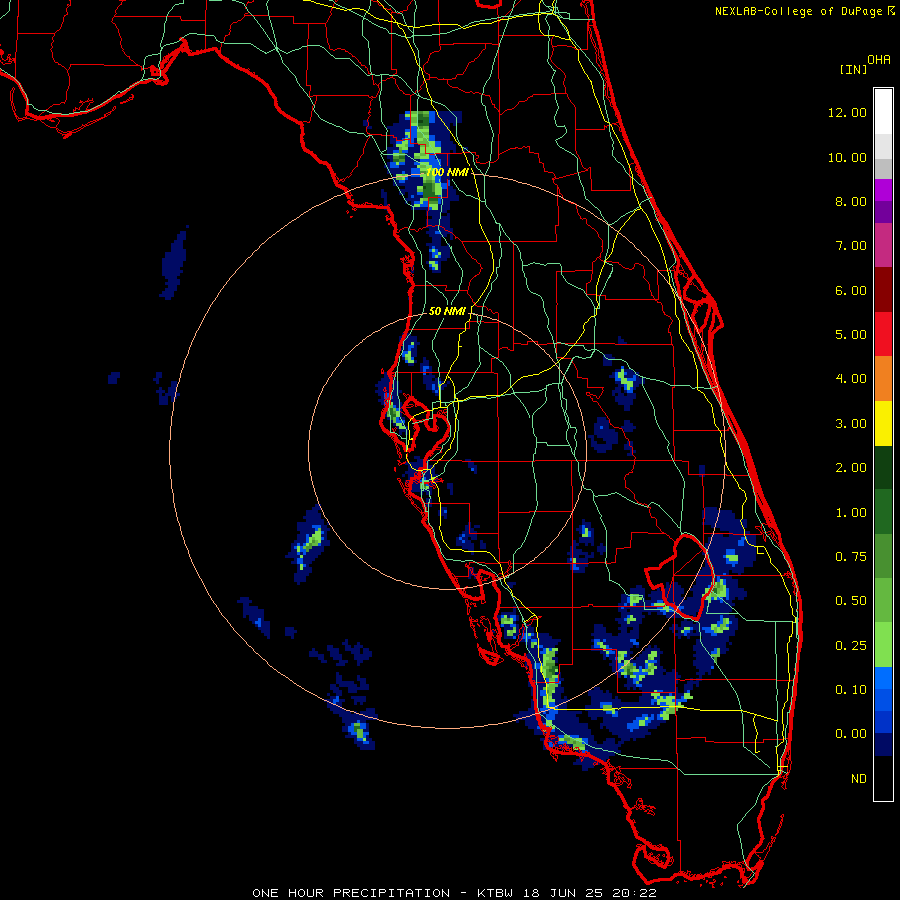Screen dimensions: 900x900
Task: Click the 10.00 legend value
Action: click(x=847, y=157)
